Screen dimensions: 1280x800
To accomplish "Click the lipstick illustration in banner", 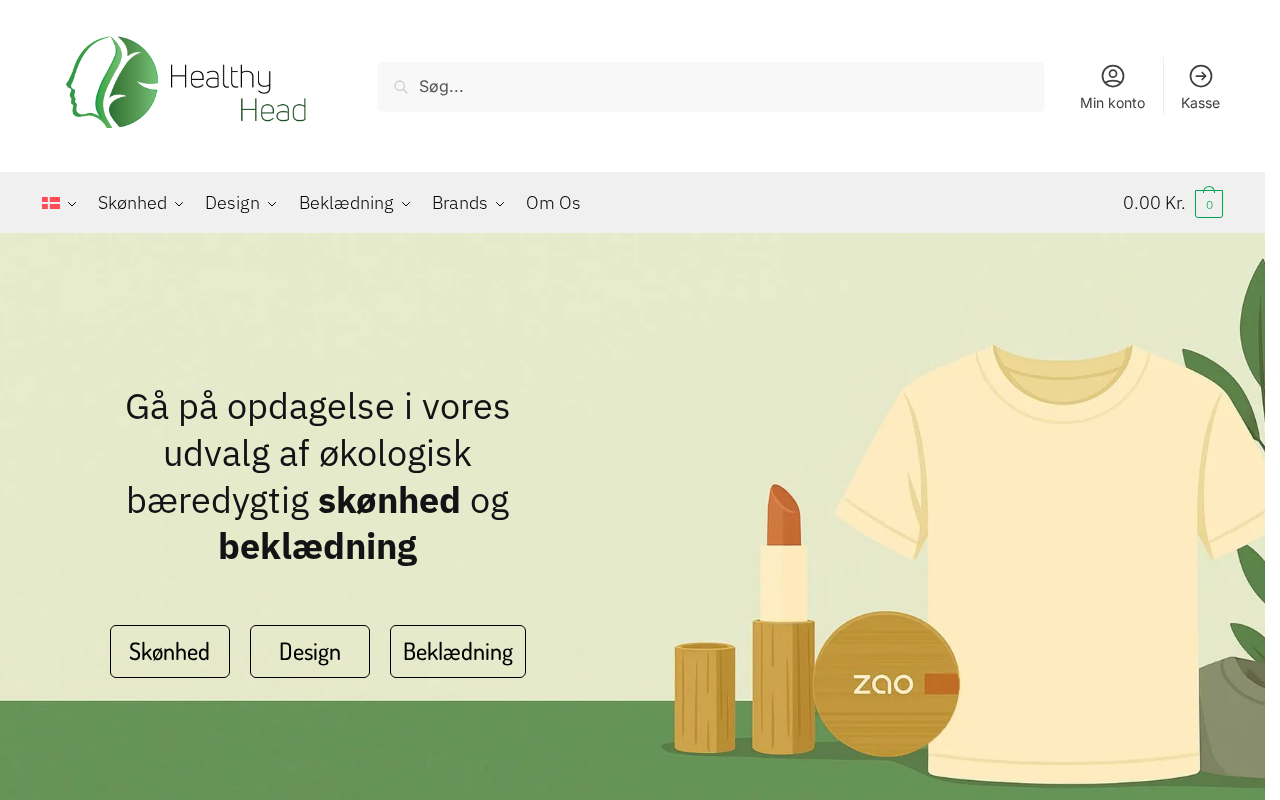I will point(783,618).
